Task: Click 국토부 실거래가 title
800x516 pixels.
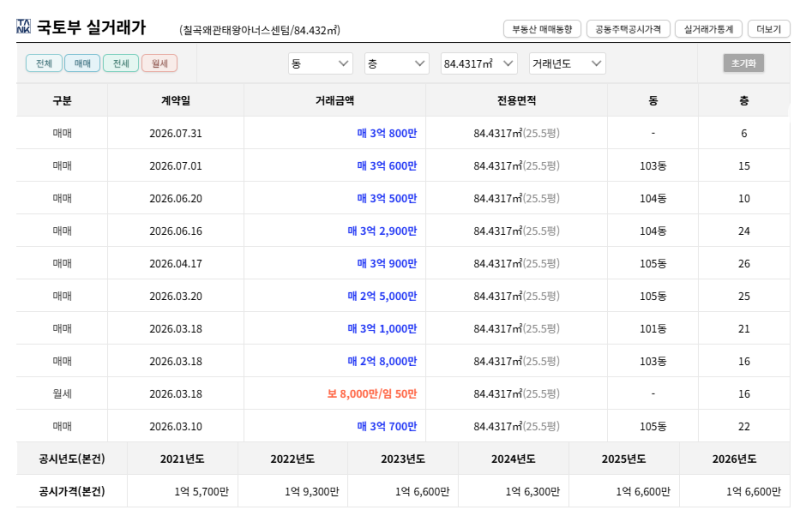Action: [x=91, y=27]
